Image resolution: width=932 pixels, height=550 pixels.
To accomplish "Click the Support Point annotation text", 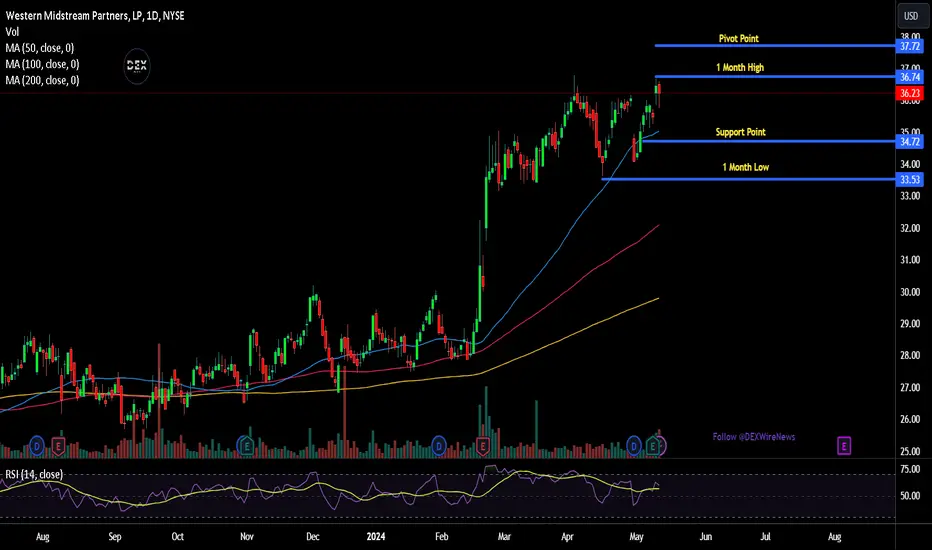I will (x=741, y=132).
